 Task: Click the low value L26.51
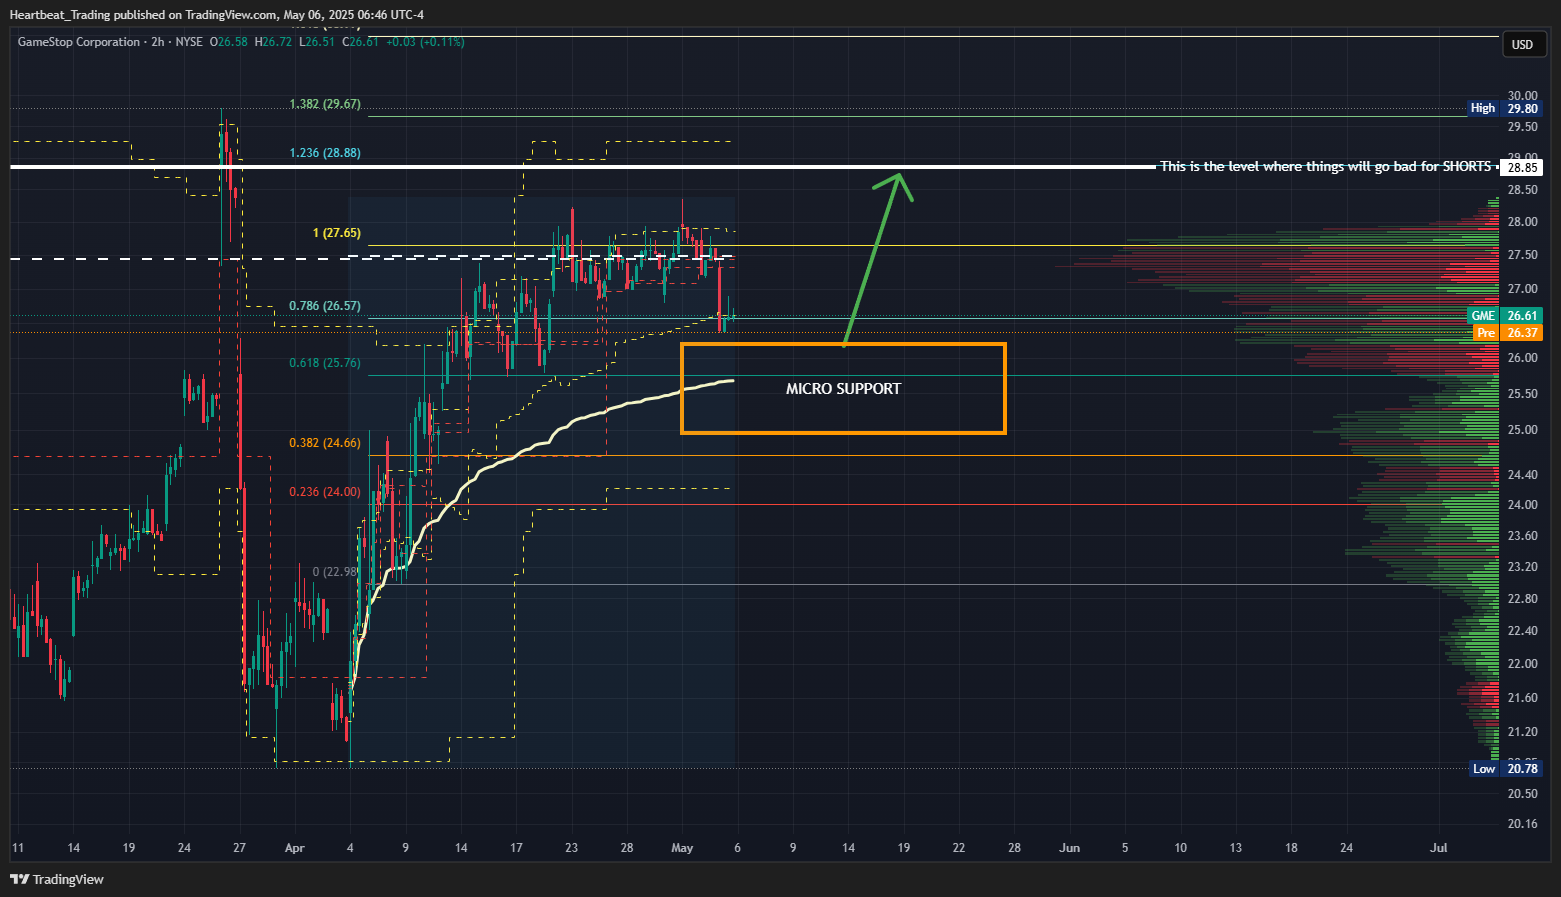[x=317, y=42]
